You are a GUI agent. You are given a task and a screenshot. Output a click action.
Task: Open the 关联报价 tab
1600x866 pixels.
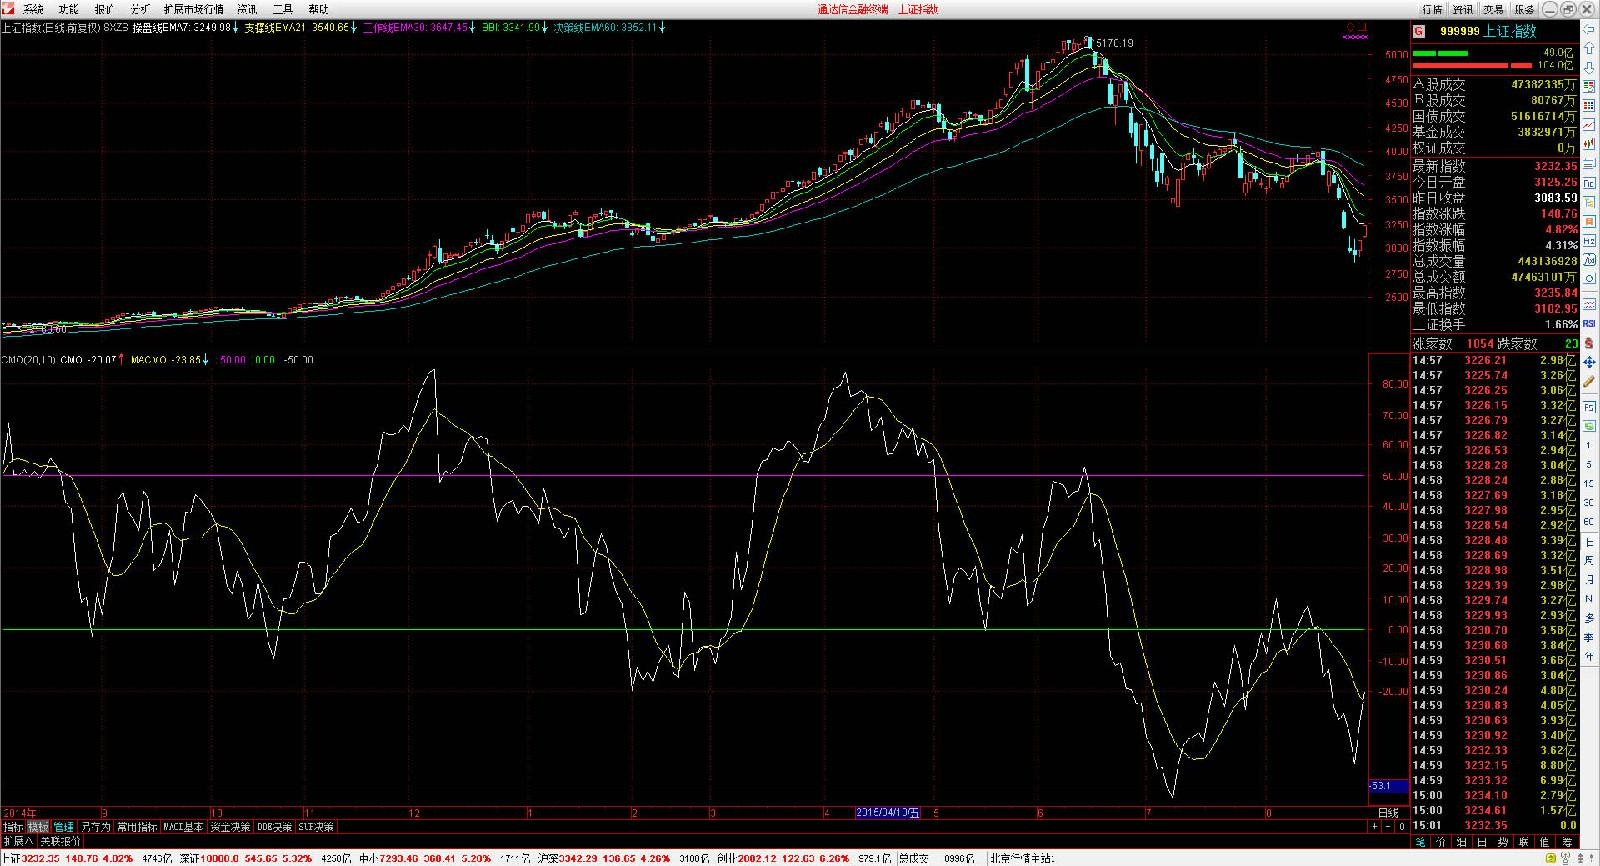pyautogui.click(x=60, y=841)
